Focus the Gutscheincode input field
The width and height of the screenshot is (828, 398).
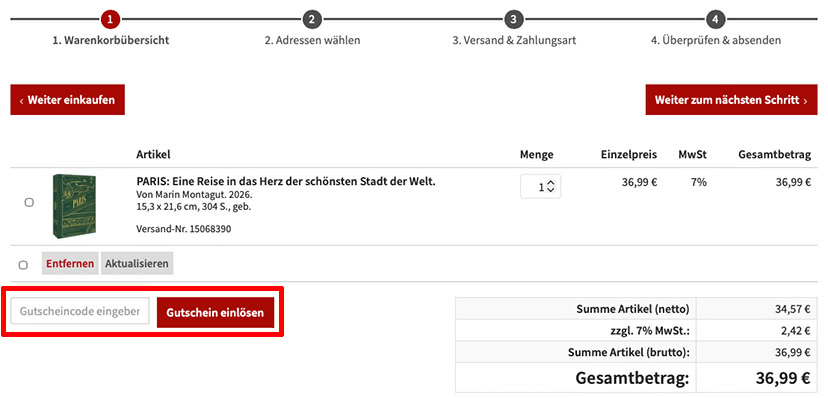[x=80, y=311]
